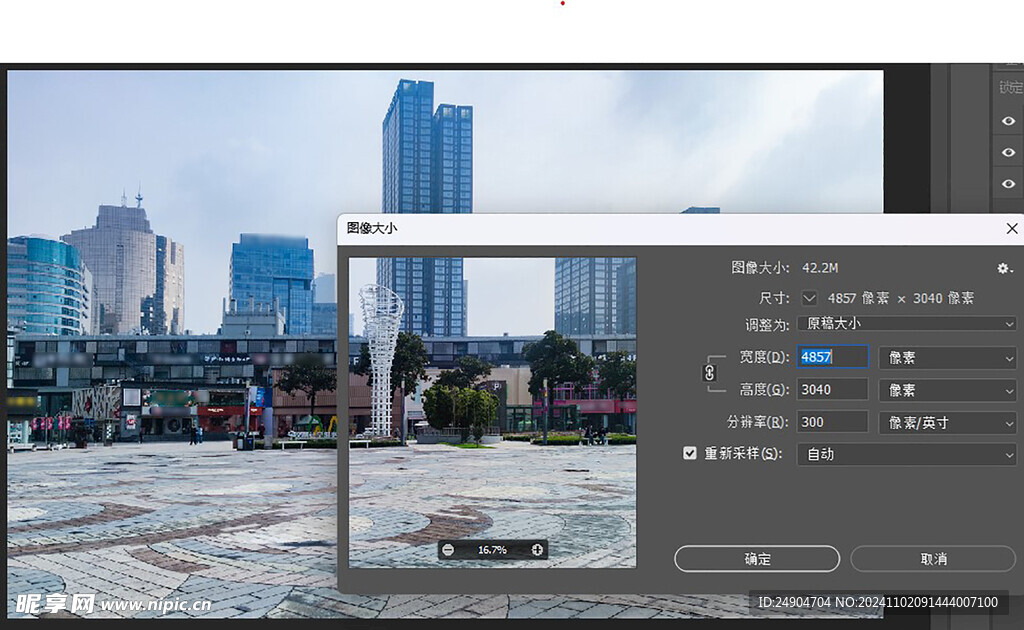This screenshot has width=1024, height=630.
Task: Zoom in the preview with the plus button
Action: tap(537, 550)
